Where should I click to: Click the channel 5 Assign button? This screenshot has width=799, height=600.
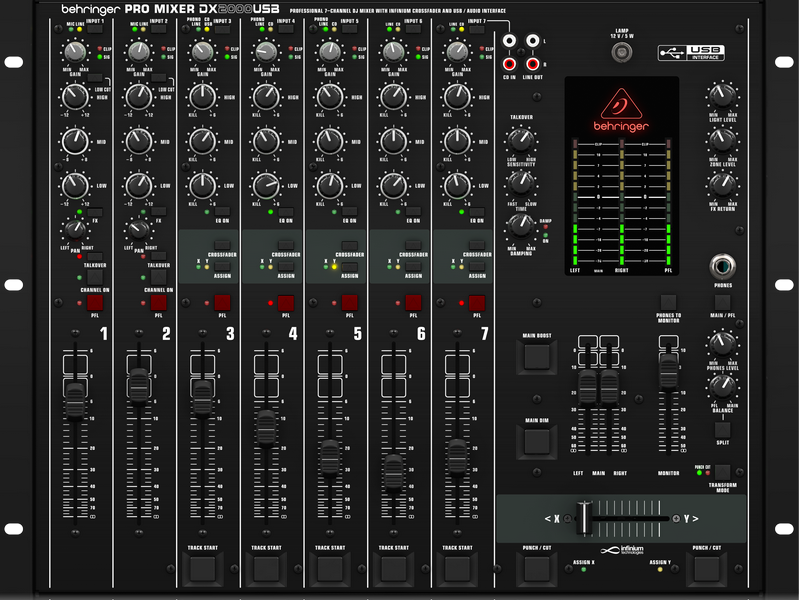[x=350, y=266]
